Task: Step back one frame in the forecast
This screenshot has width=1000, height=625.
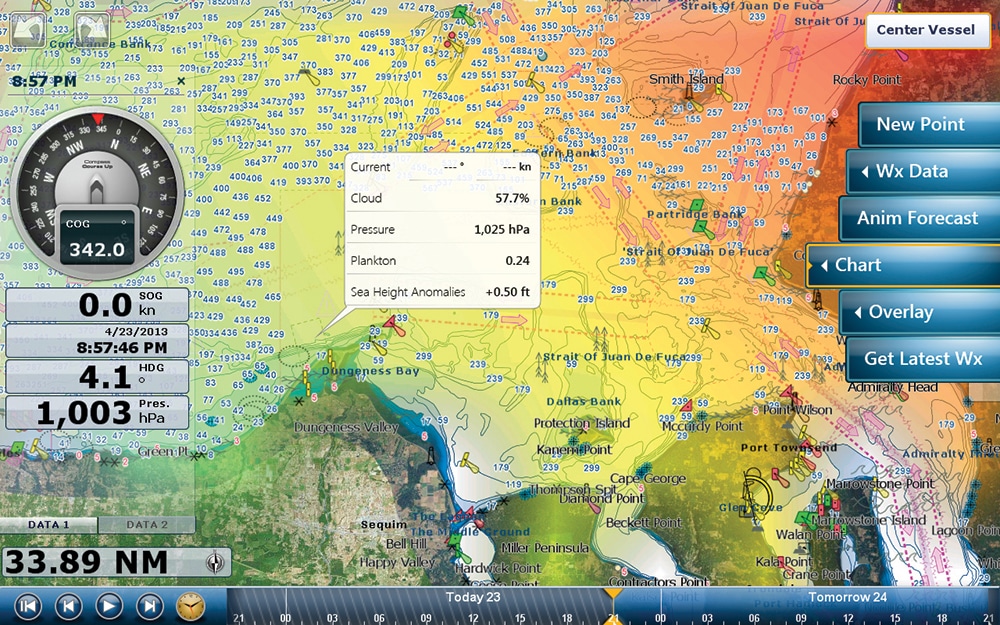Action: coord(68,605)
